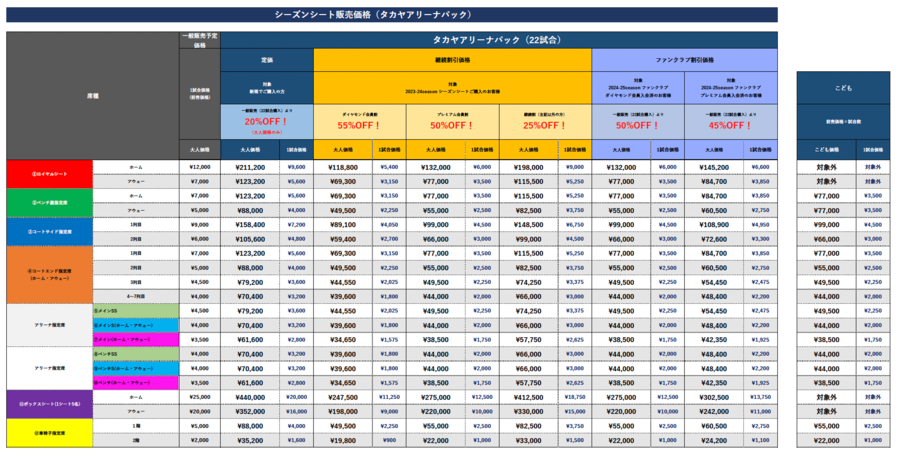Viewport: 900px width, 460px height.
Task: Select the こども column header
Action: [842, 88]
